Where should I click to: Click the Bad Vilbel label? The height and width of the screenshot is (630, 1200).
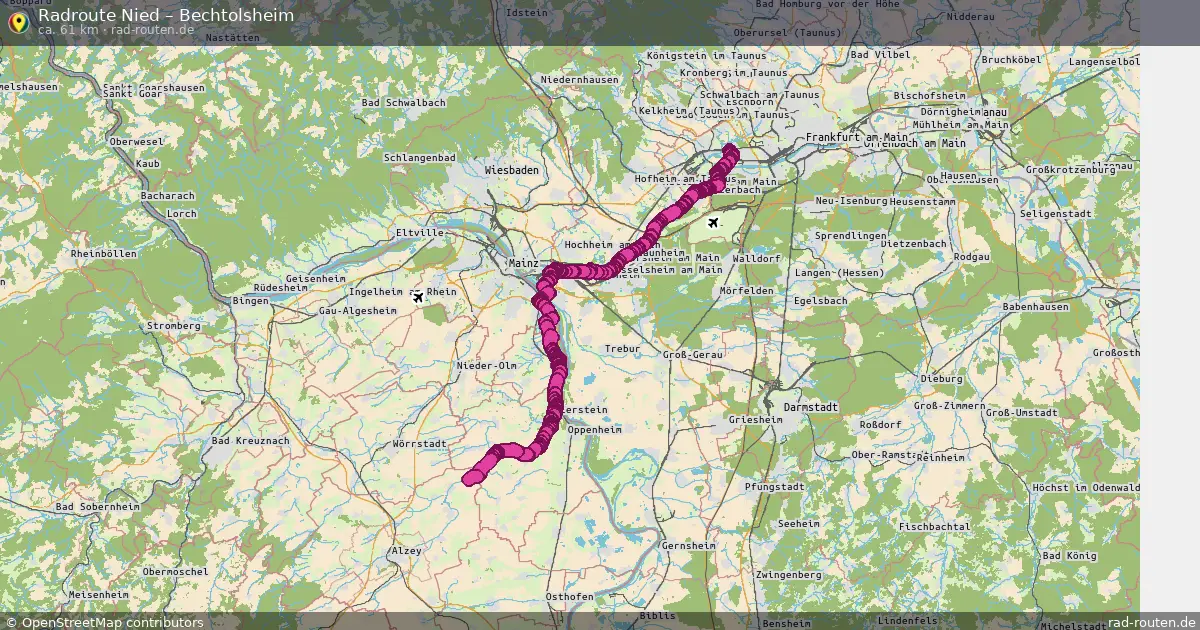click(x=879, y=53)
